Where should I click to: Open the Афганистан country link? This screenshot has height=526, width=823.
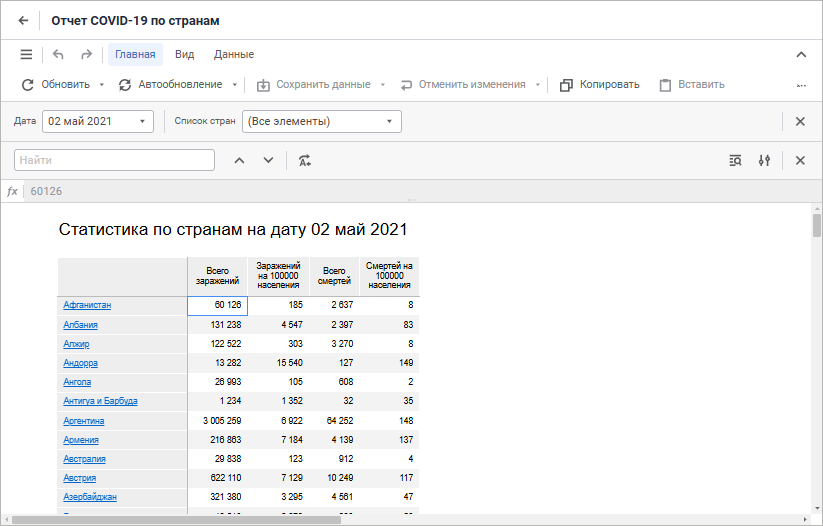pos(87,305)
